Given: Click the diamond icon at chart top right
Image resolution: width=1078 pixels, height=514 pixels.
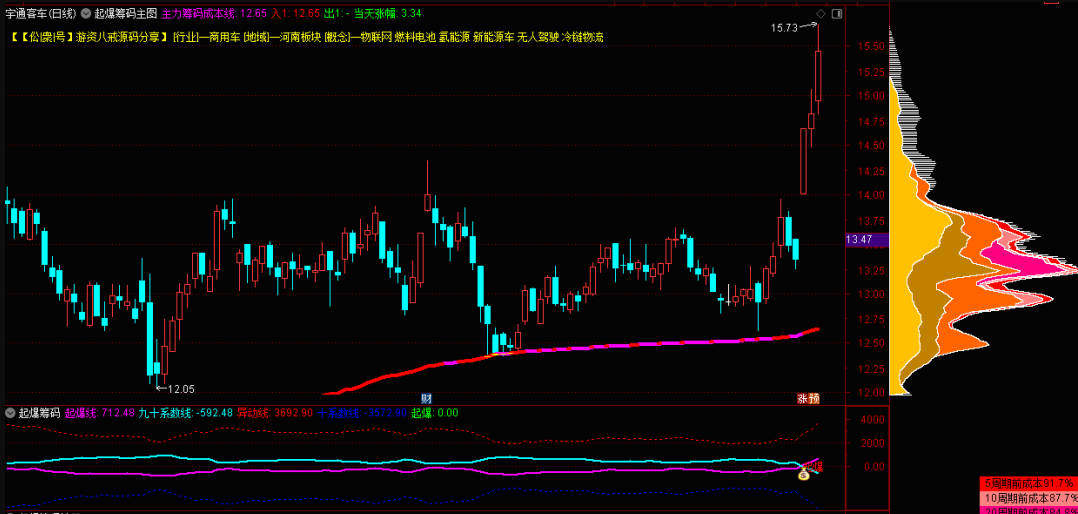Looking at the screenshot, I should click(x=820, y=14).
